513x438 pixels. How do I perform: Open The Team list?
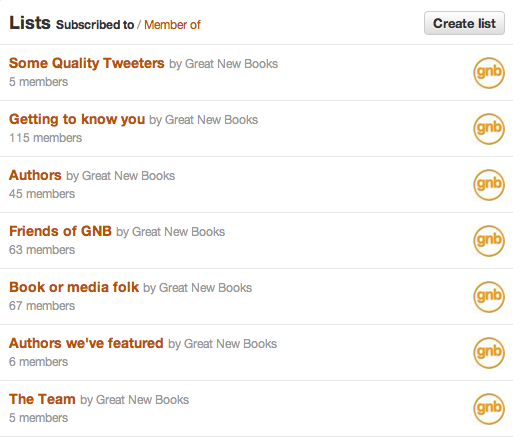[42, 399]
